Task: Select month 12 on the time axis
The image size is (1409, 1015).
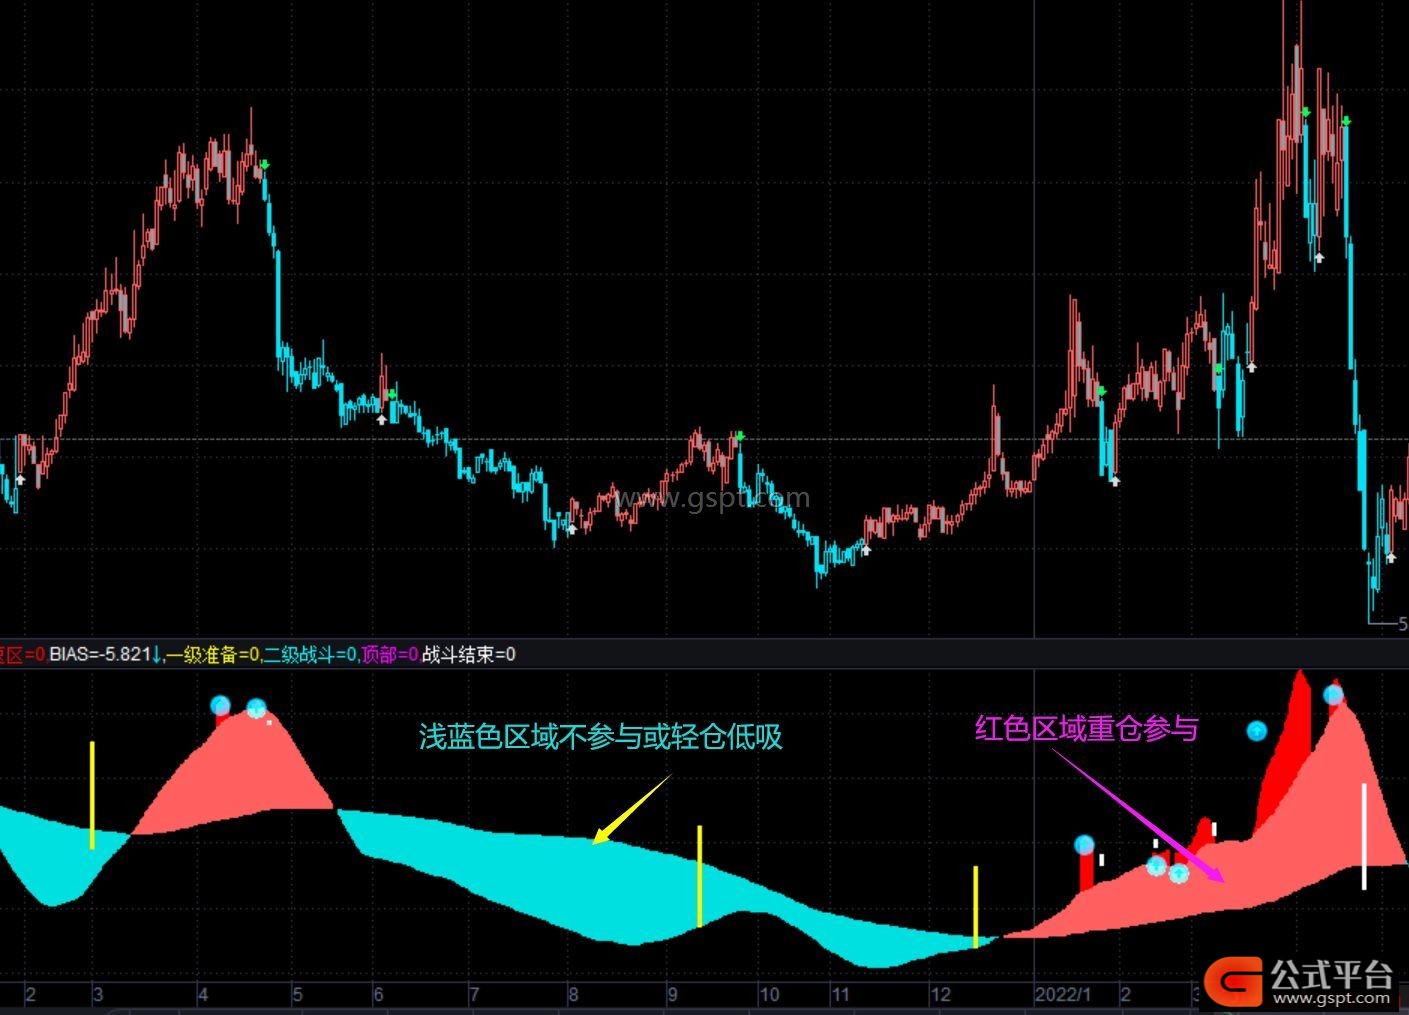Action: (x=940, y=995)
